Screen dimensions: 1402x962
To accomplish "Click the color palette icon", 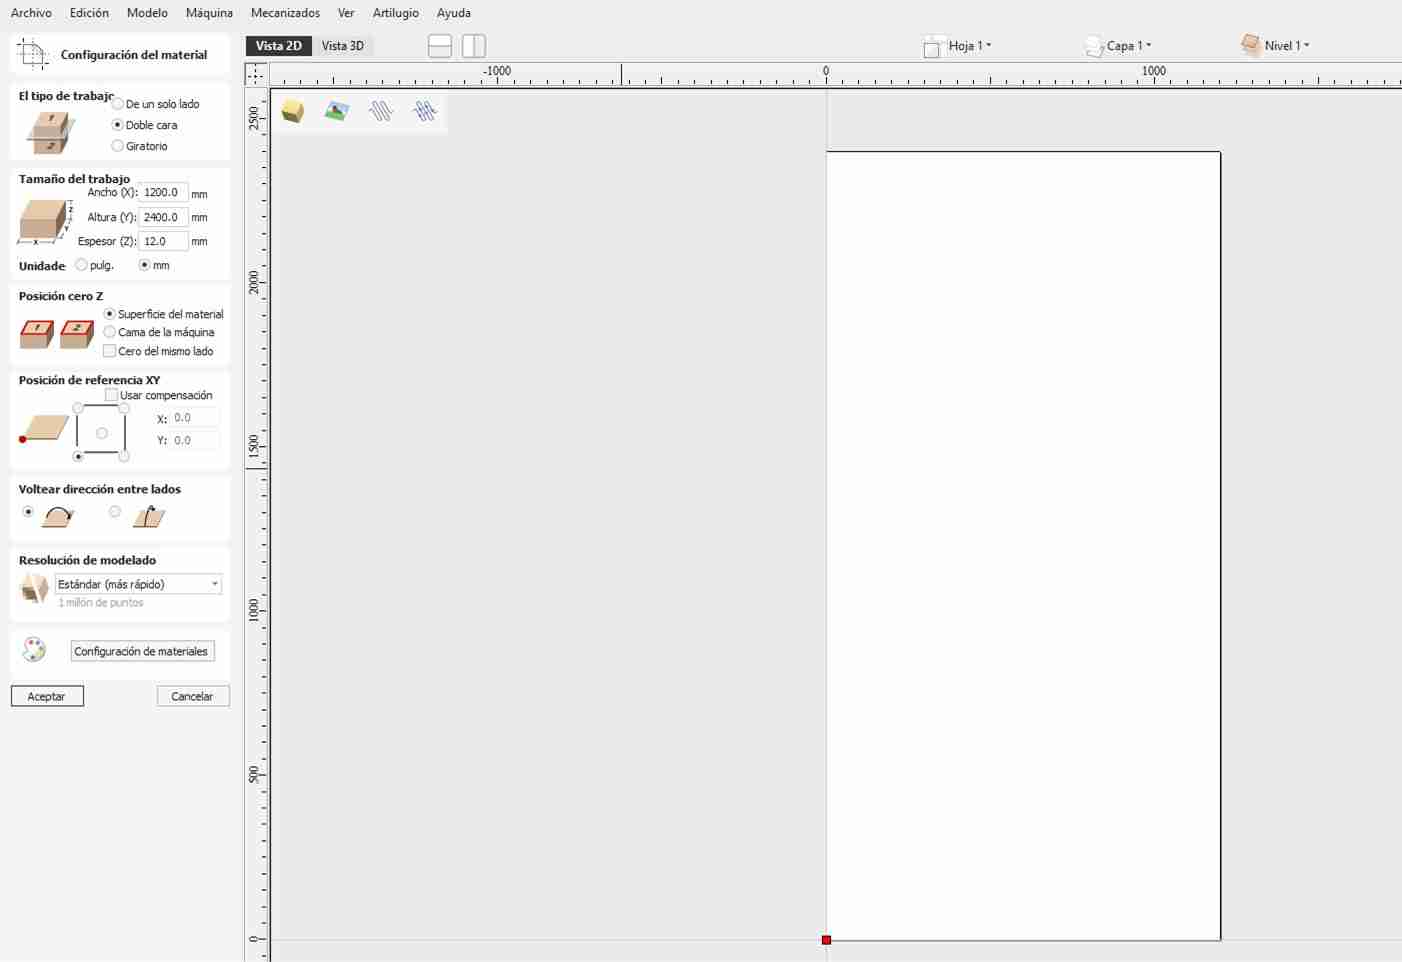I will click(34, 650).
